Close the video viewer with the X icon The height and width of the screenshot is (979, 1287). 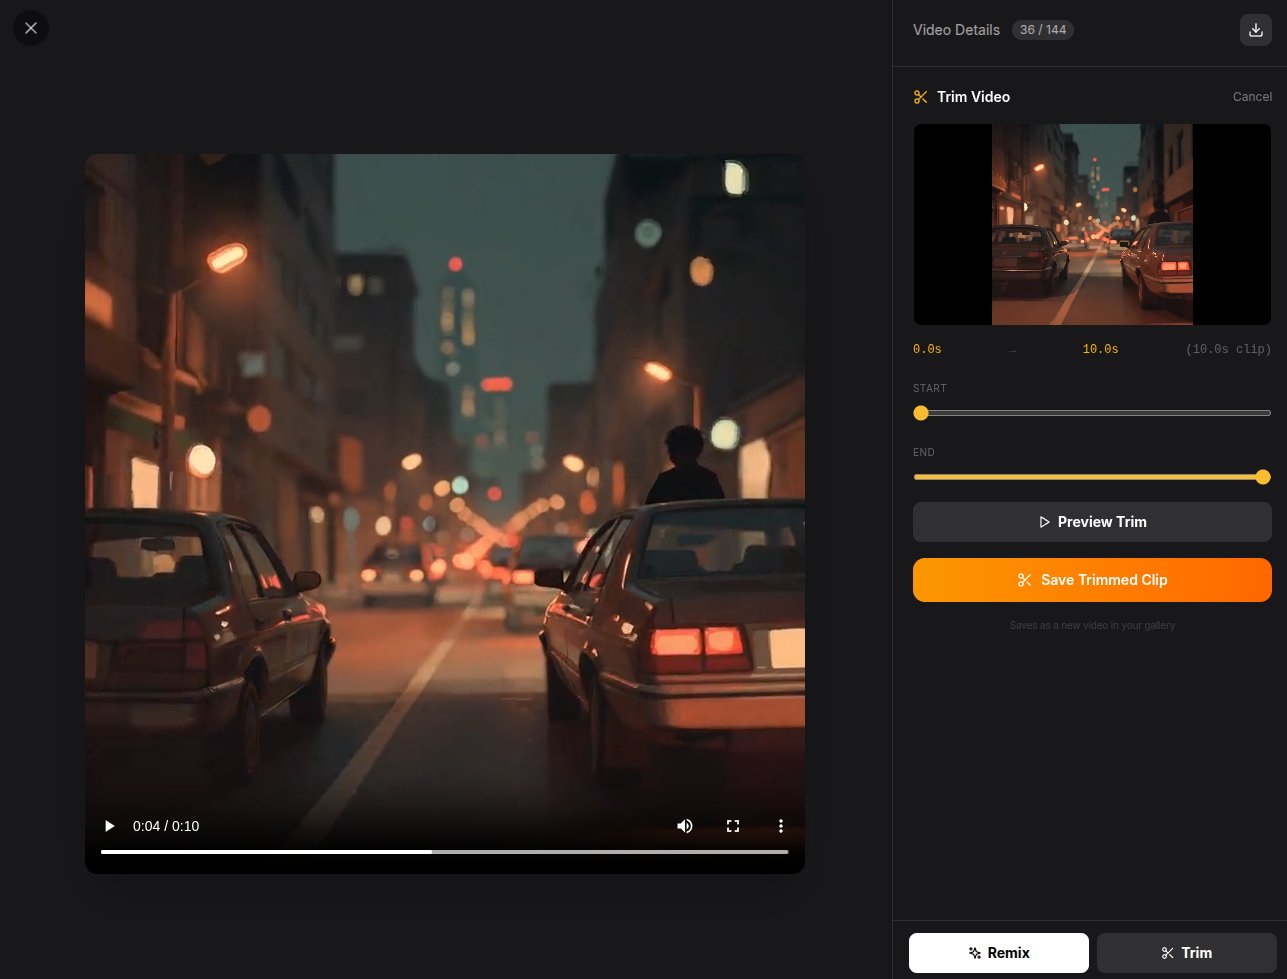pyautogui.click(x=31, y=28)
